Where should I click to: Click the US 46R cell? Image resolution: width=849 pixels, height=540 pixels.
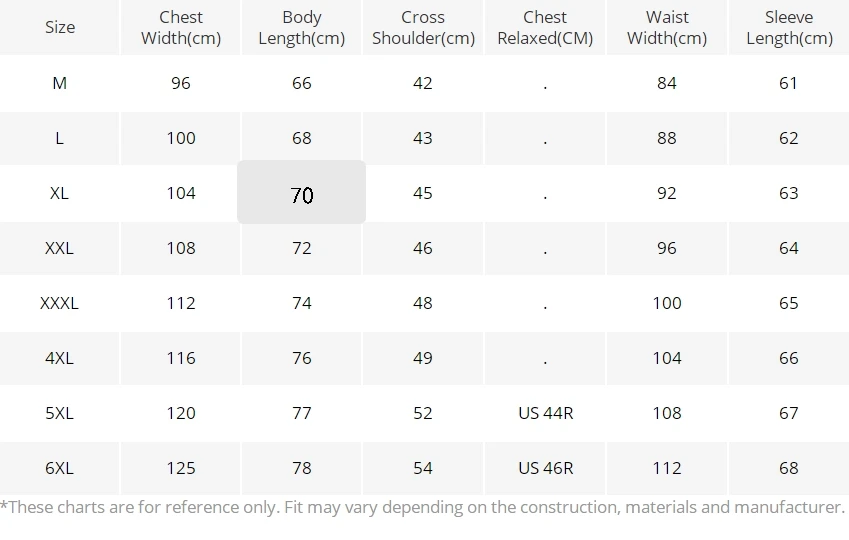(x=545, y=468)
